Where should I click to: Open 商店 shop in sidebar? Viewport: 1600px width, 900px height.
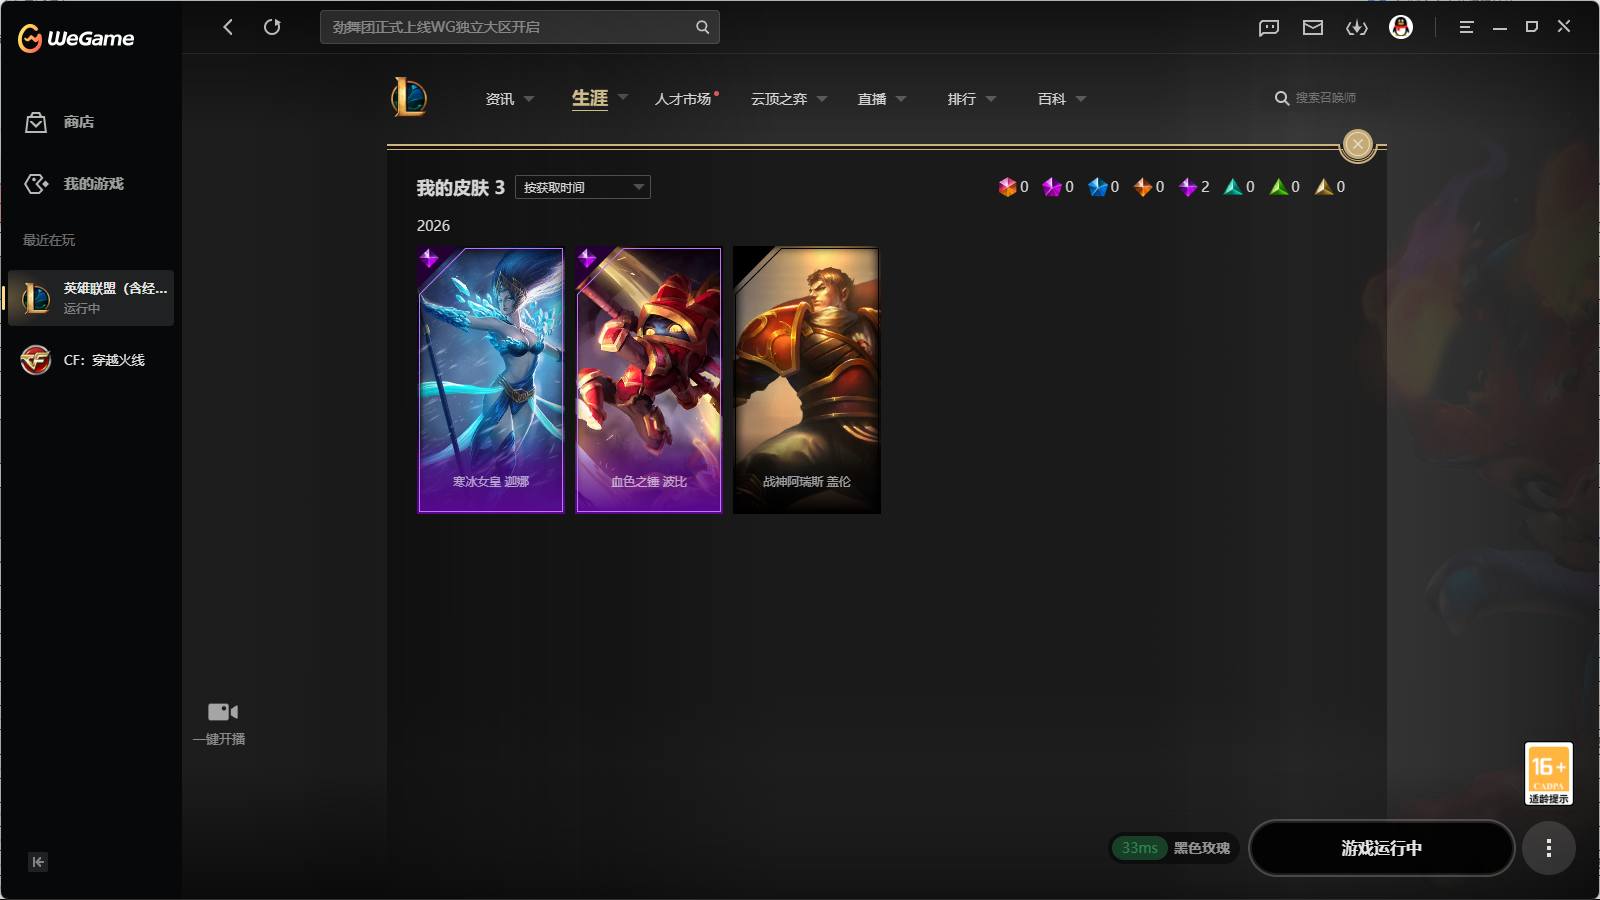(60, 122)
